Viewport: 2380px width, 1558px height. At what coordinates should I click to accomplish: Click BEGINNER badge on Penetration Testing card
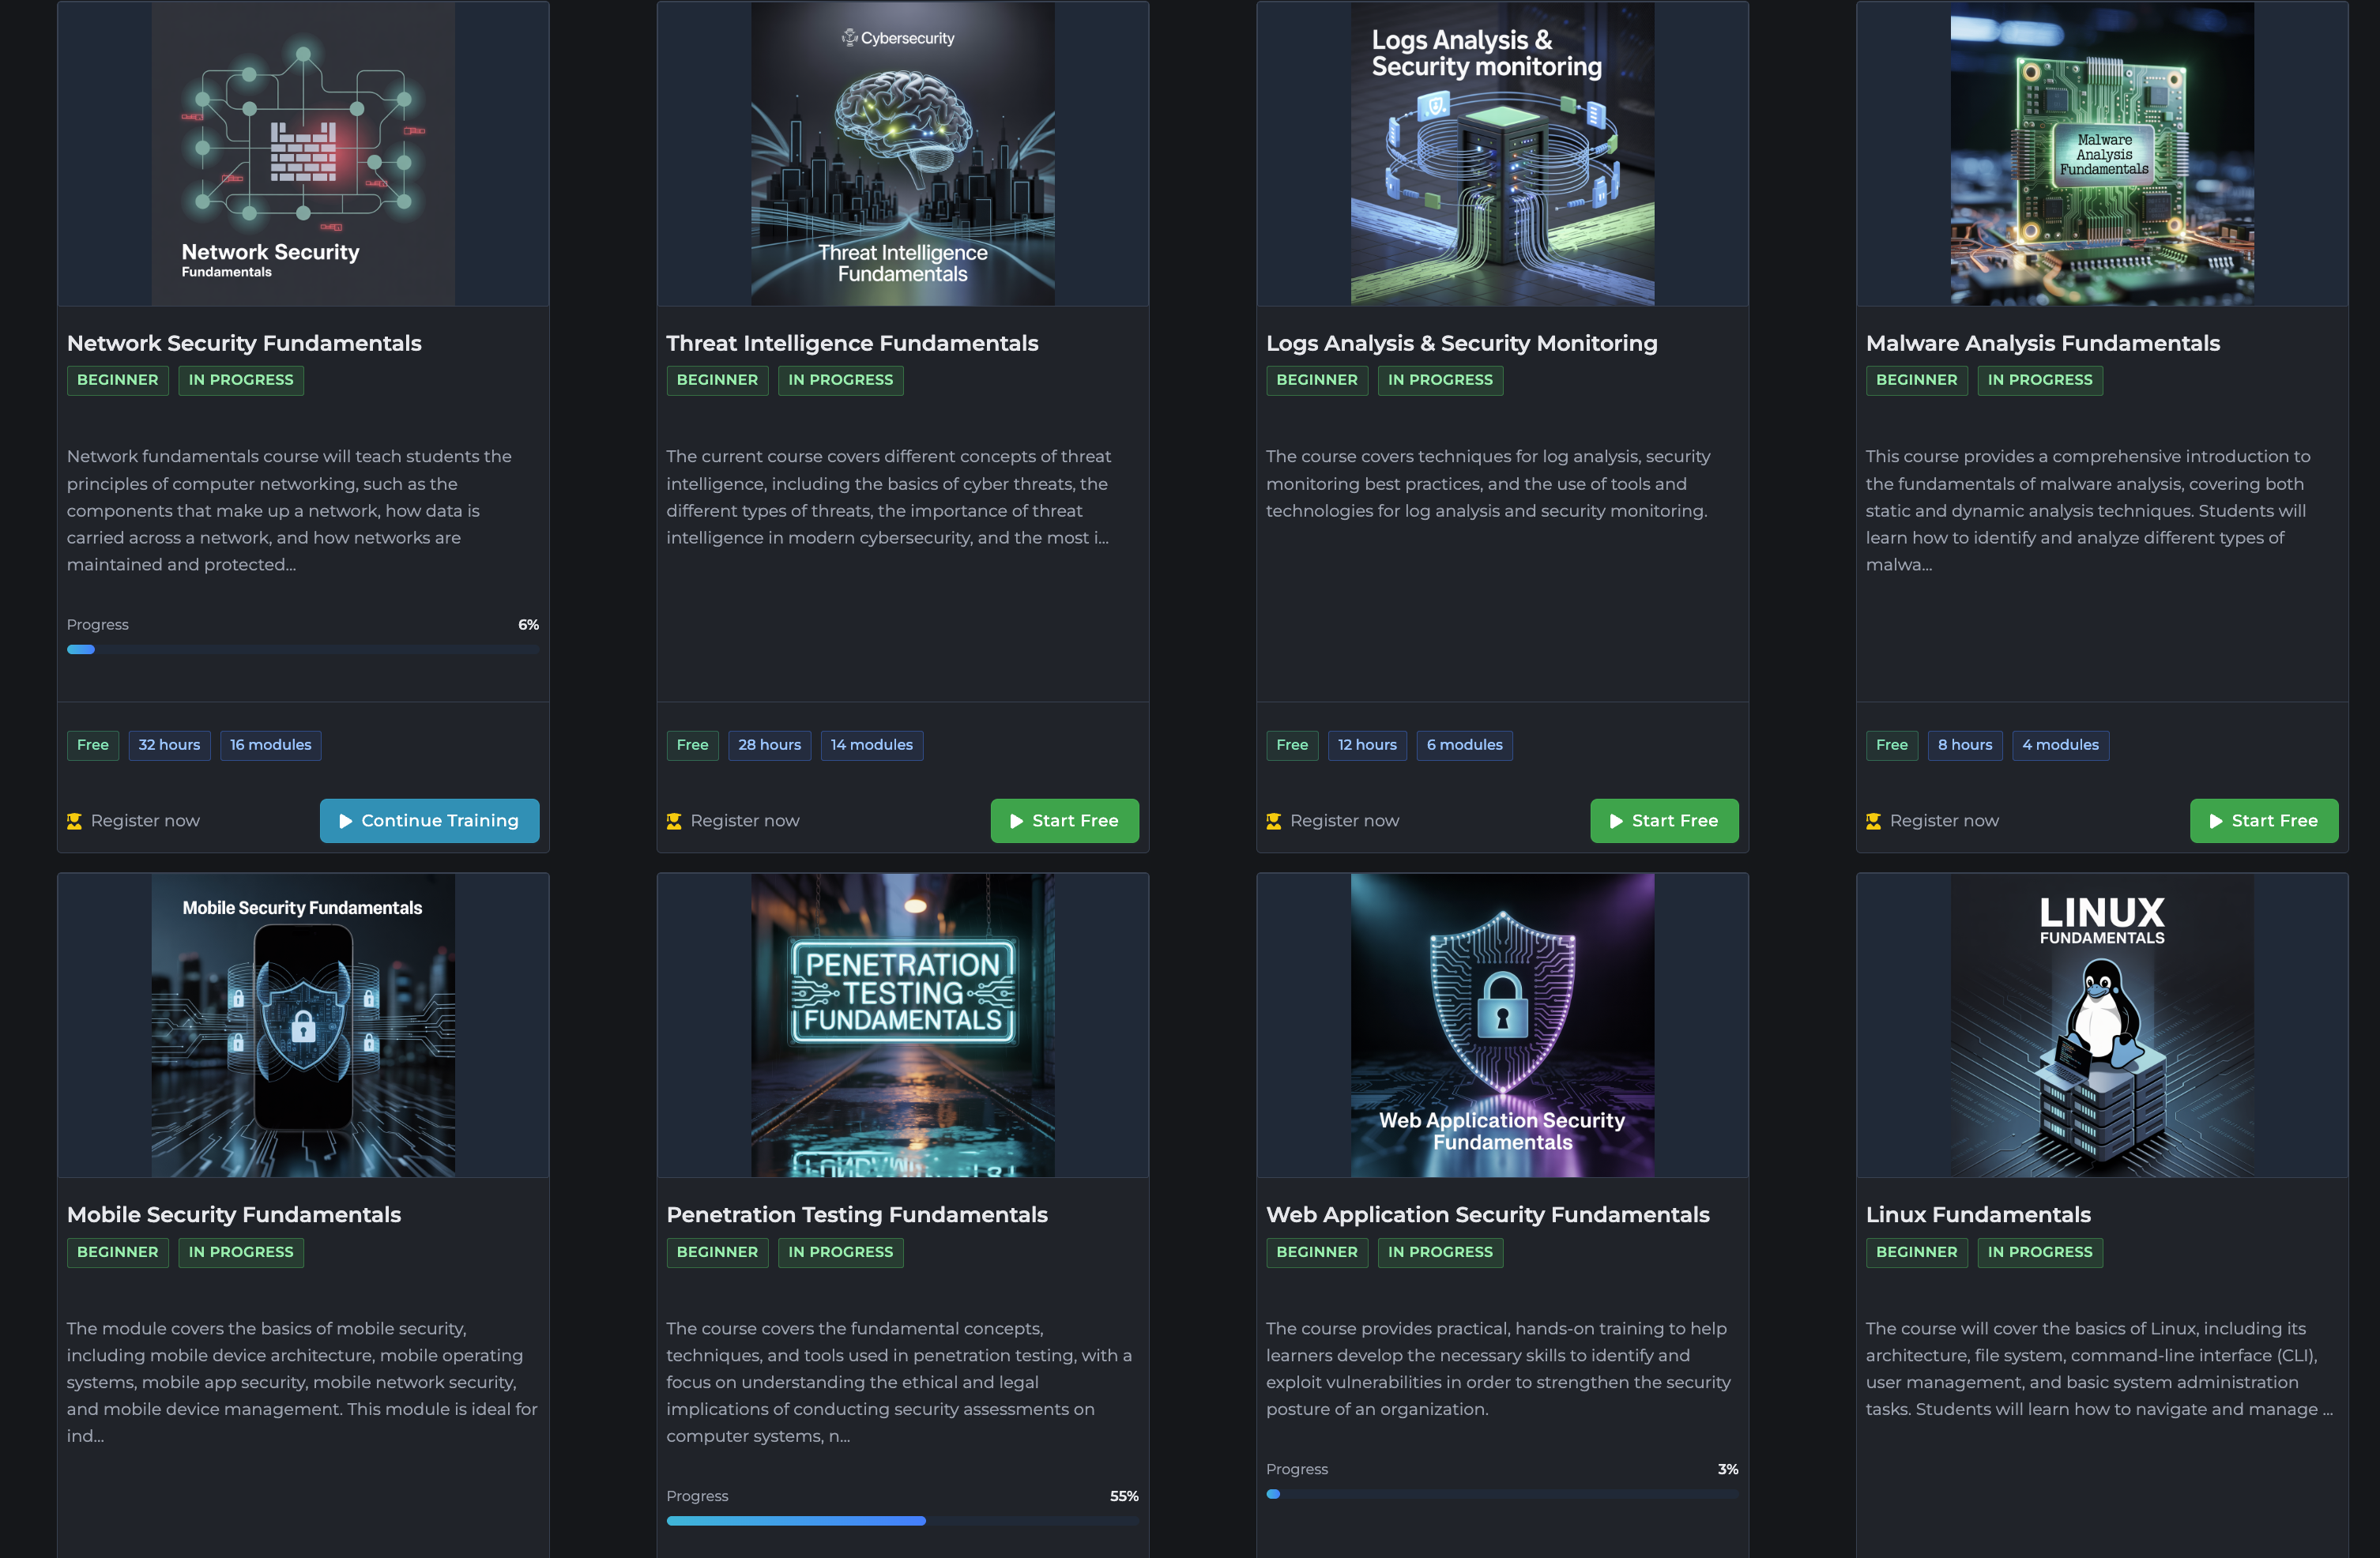[x=717, y=1252]
